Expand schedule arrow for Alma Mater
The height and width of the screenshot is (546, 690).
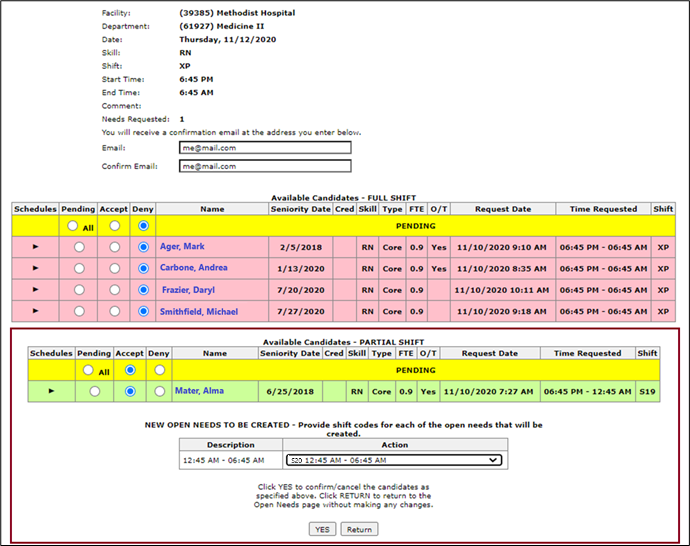click(x=51, y=391)
